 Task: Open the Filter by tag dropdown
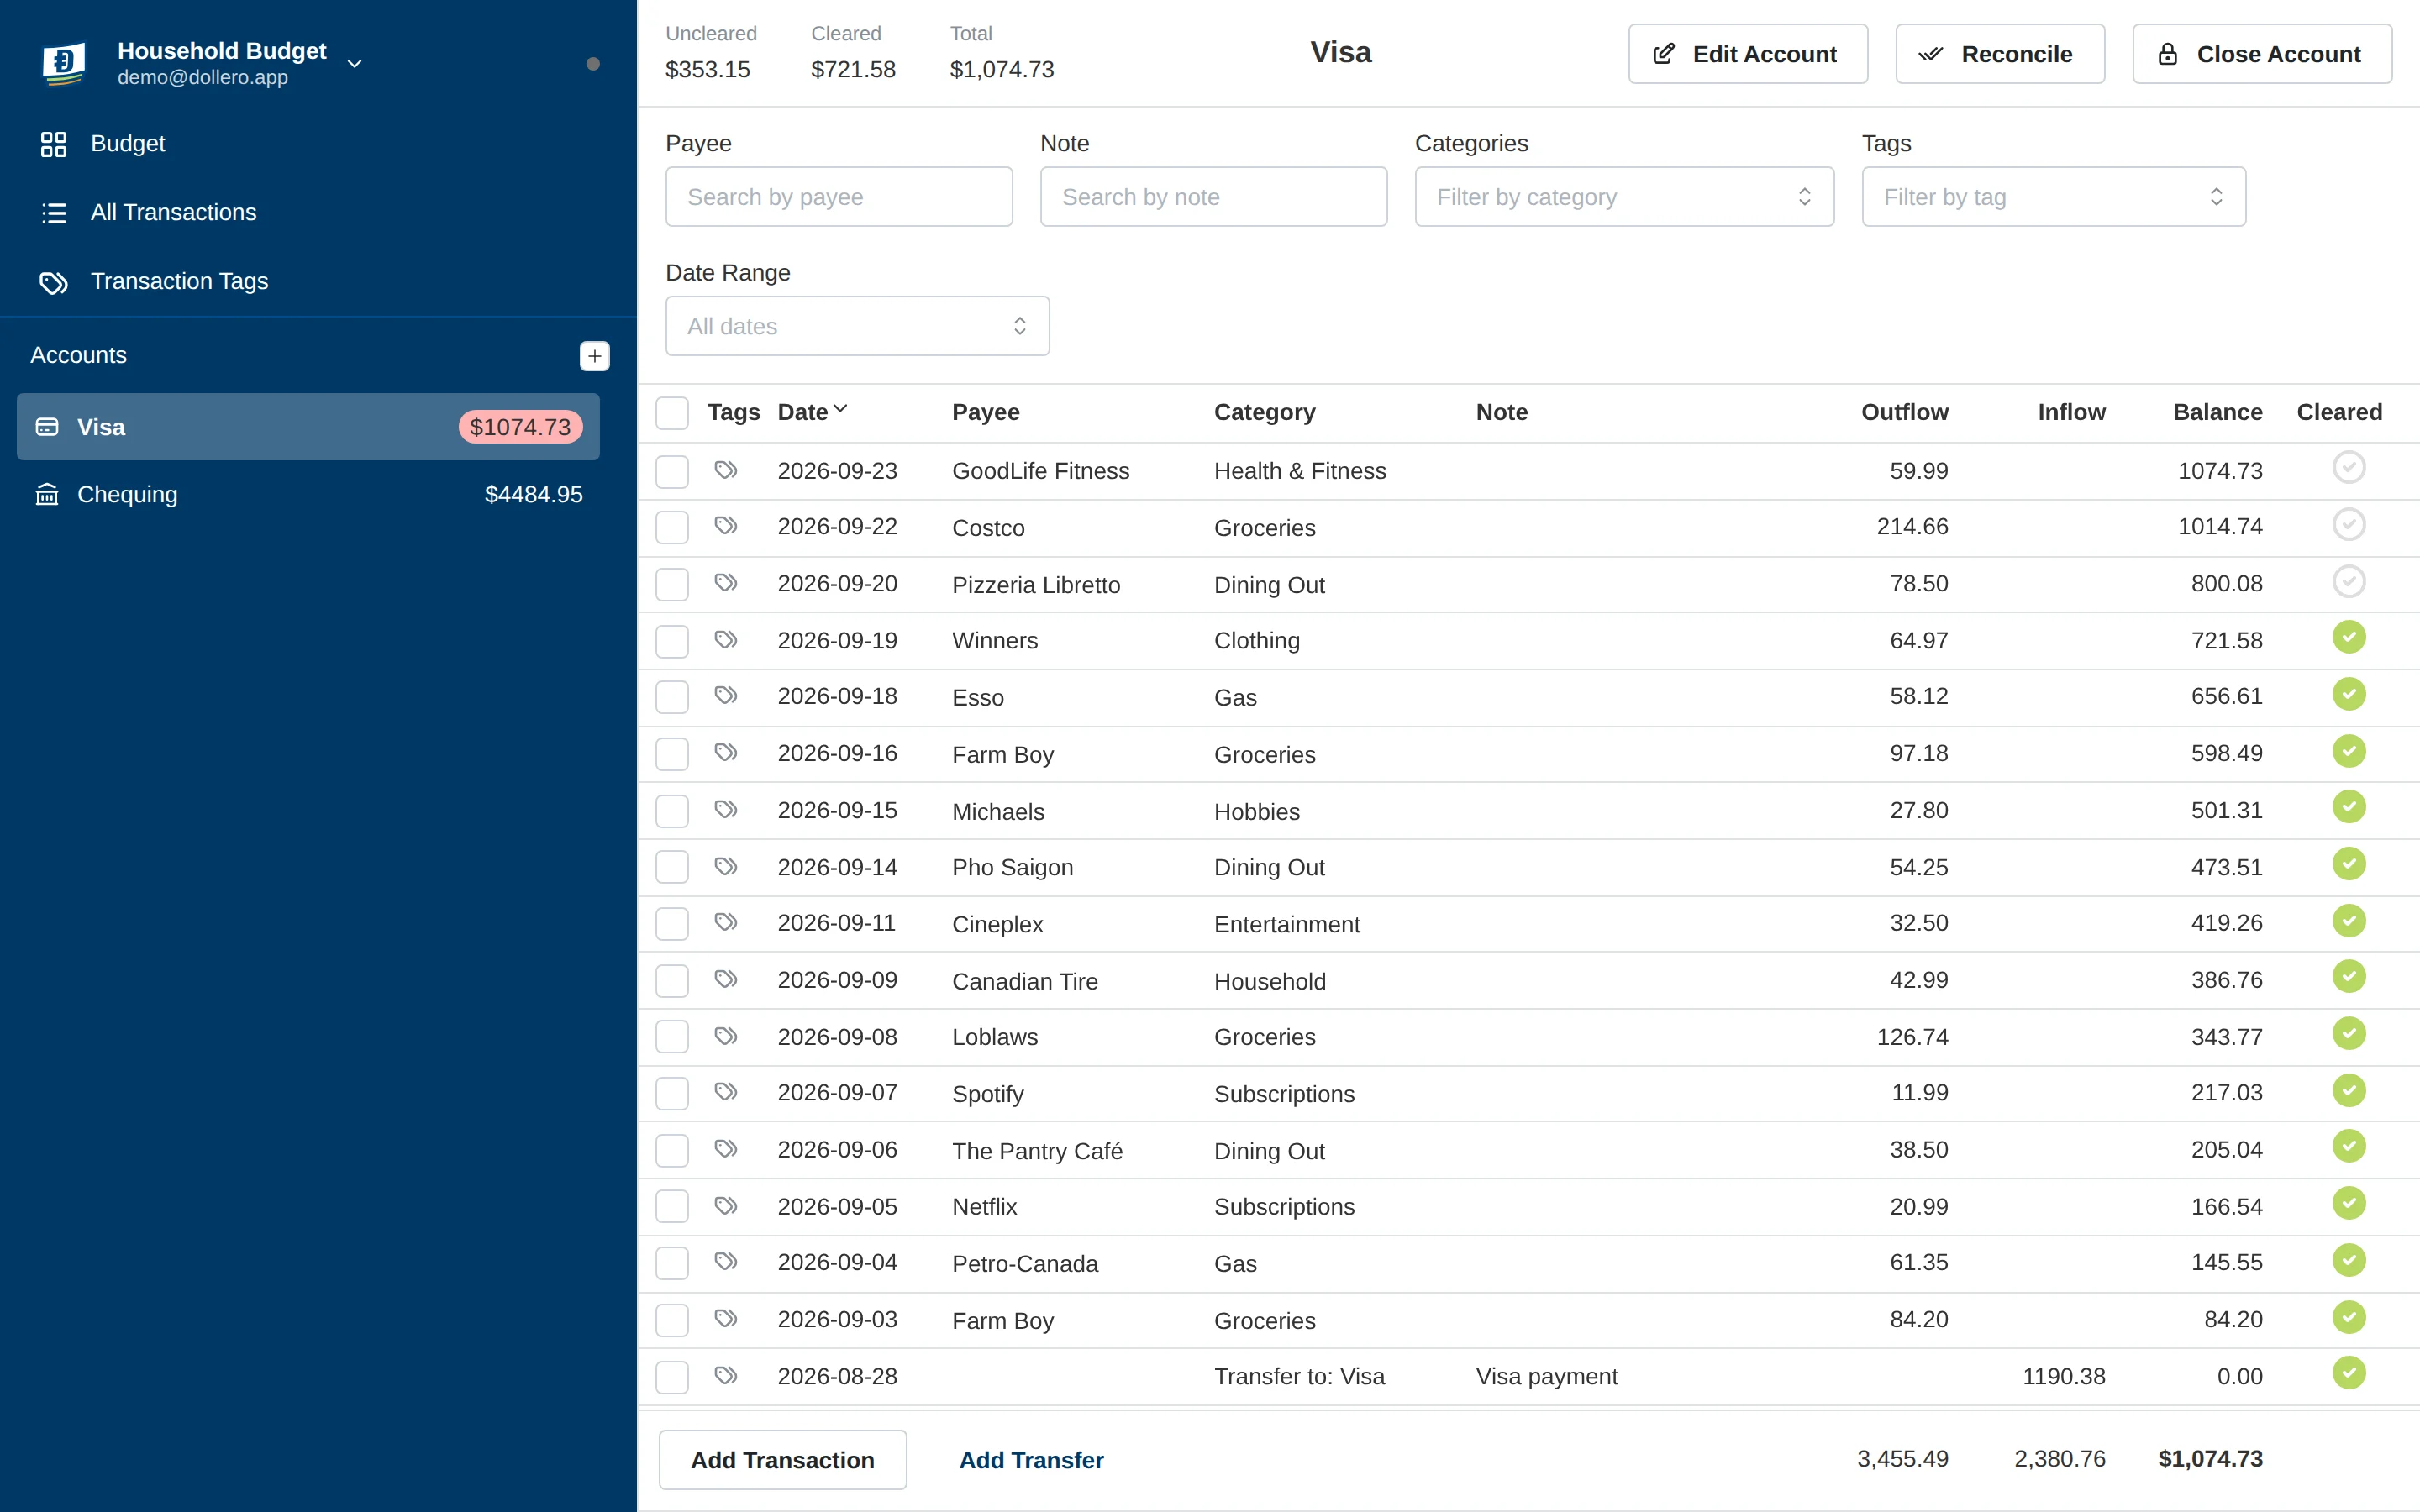pyautogui.click(x=2053, y=197)
